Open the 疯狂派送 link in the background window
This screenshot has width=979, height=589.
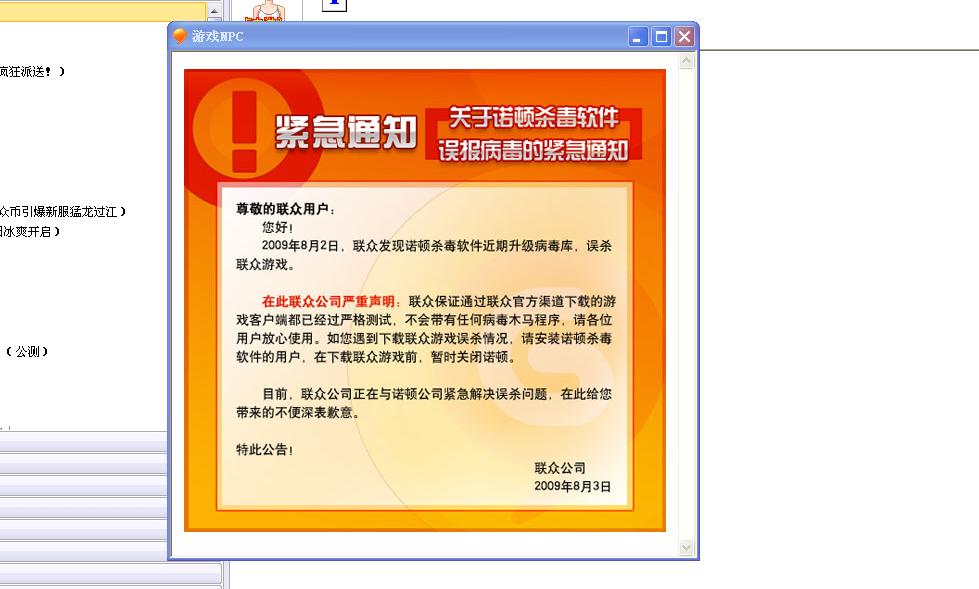pyautogui.click(x=32, y=72)
